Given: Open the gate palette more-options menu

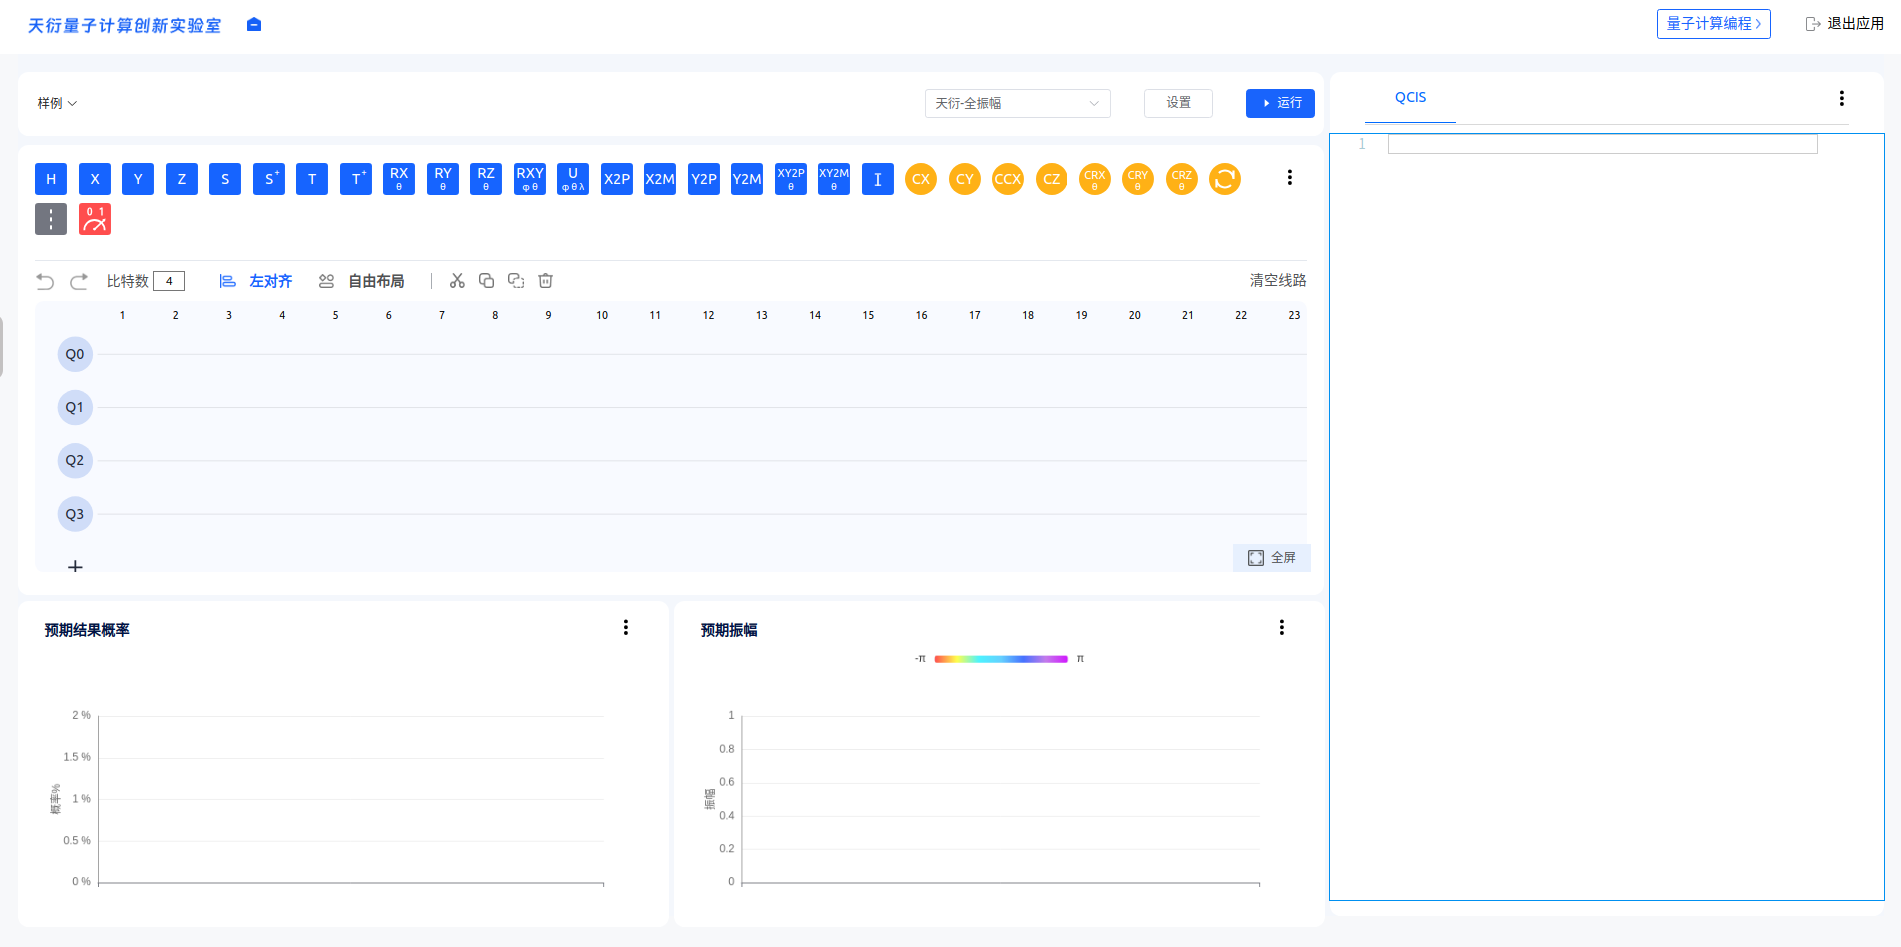Looking at the screenshot, I should (1290, 177).
